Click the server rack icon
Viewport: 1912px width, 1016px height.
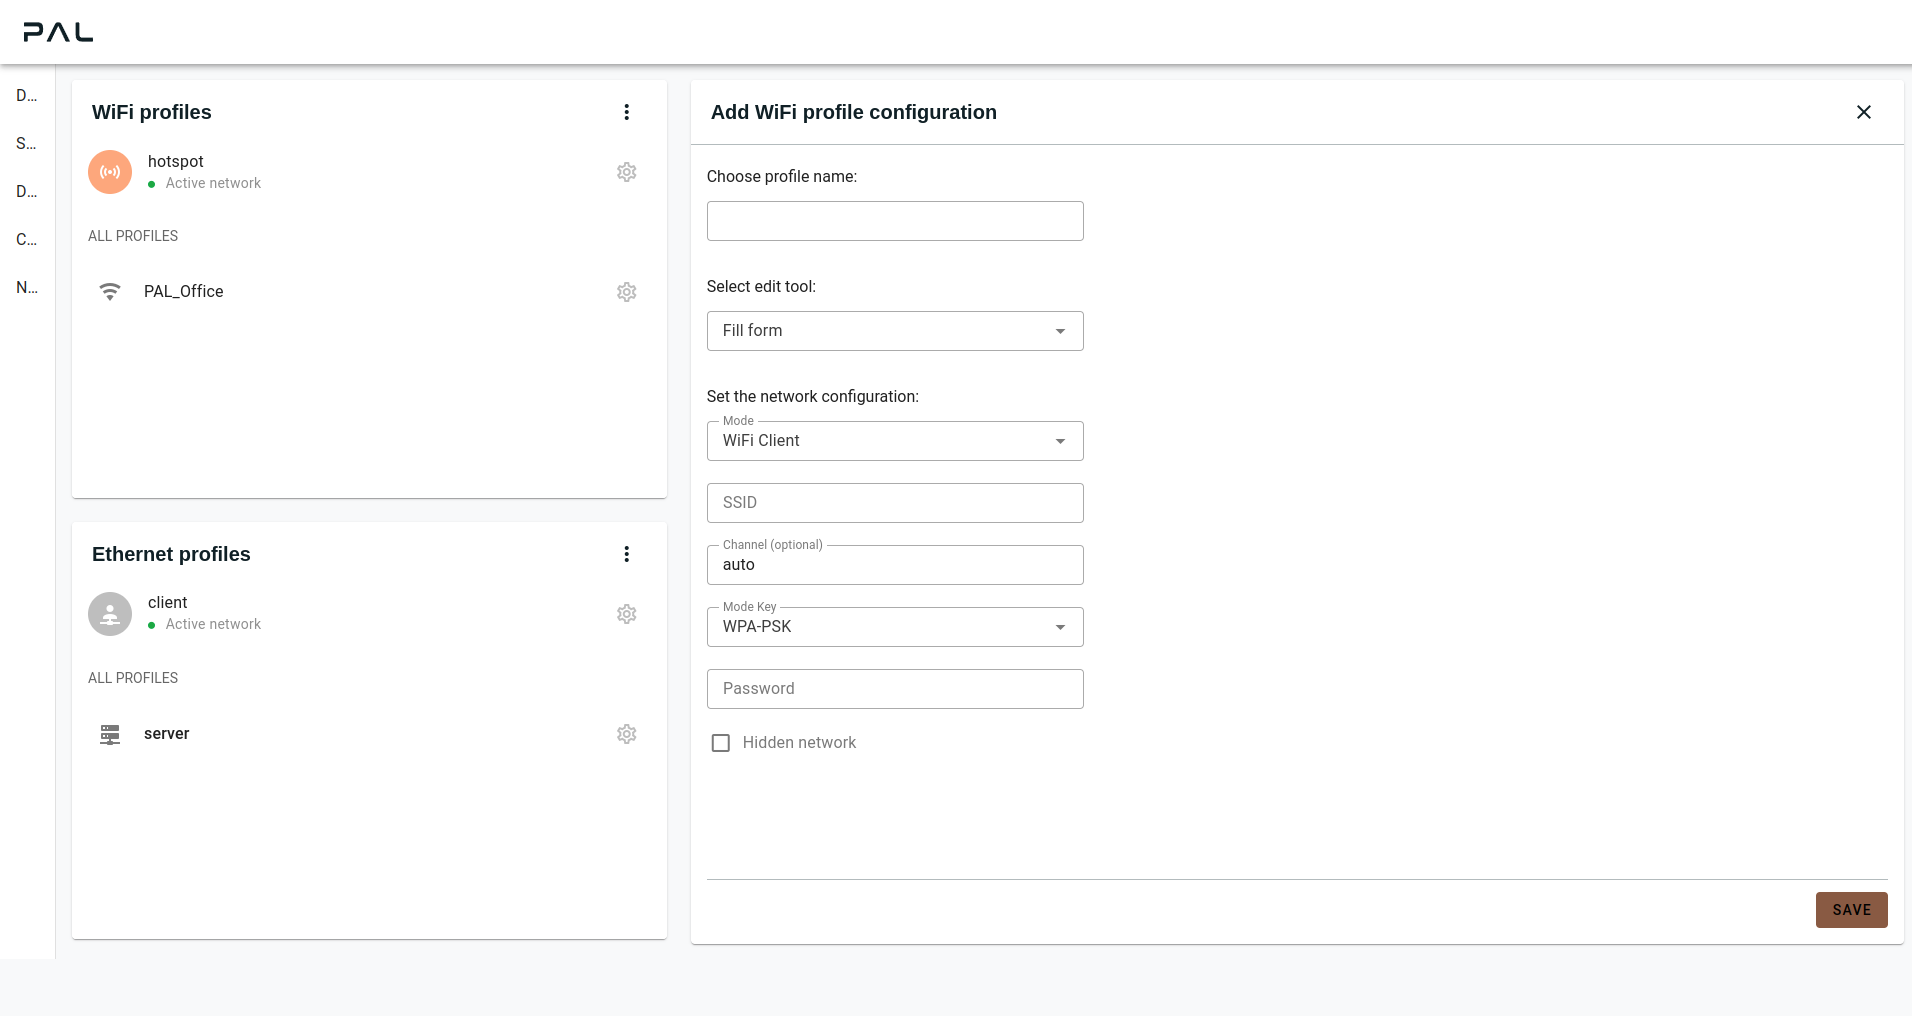tap(110, 735)
